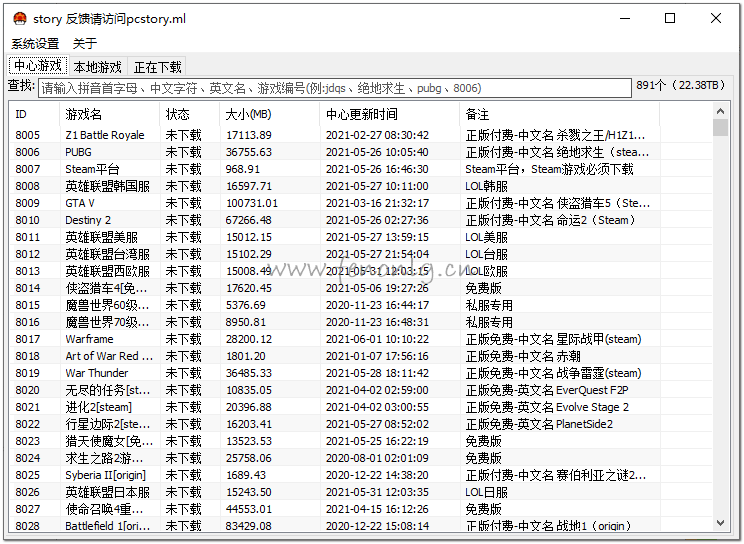Click the LOL韩服 note cell

pyautogui.click(x=486, y=186)
